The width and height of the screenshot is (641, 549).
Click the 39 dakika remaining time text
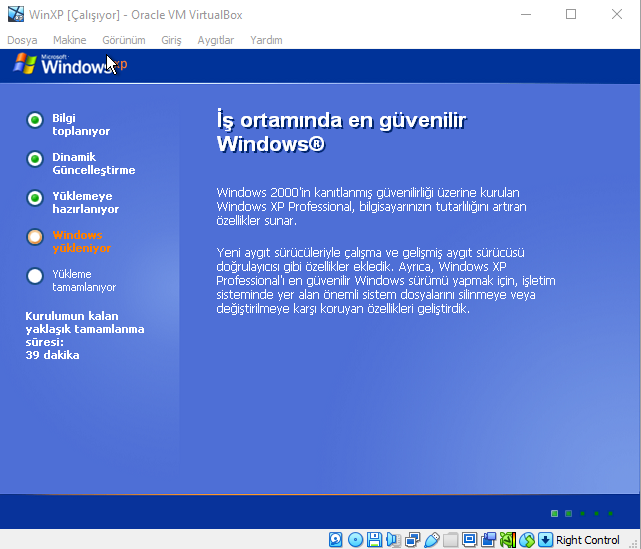52,355
